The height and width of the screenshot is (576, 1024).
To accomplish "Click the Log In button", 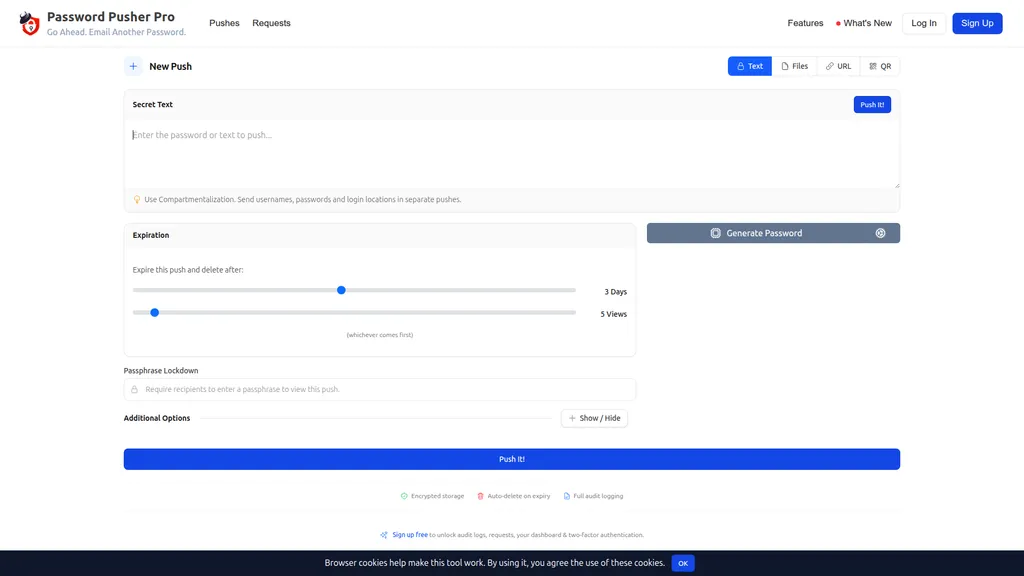I will [x=923, y=23].
